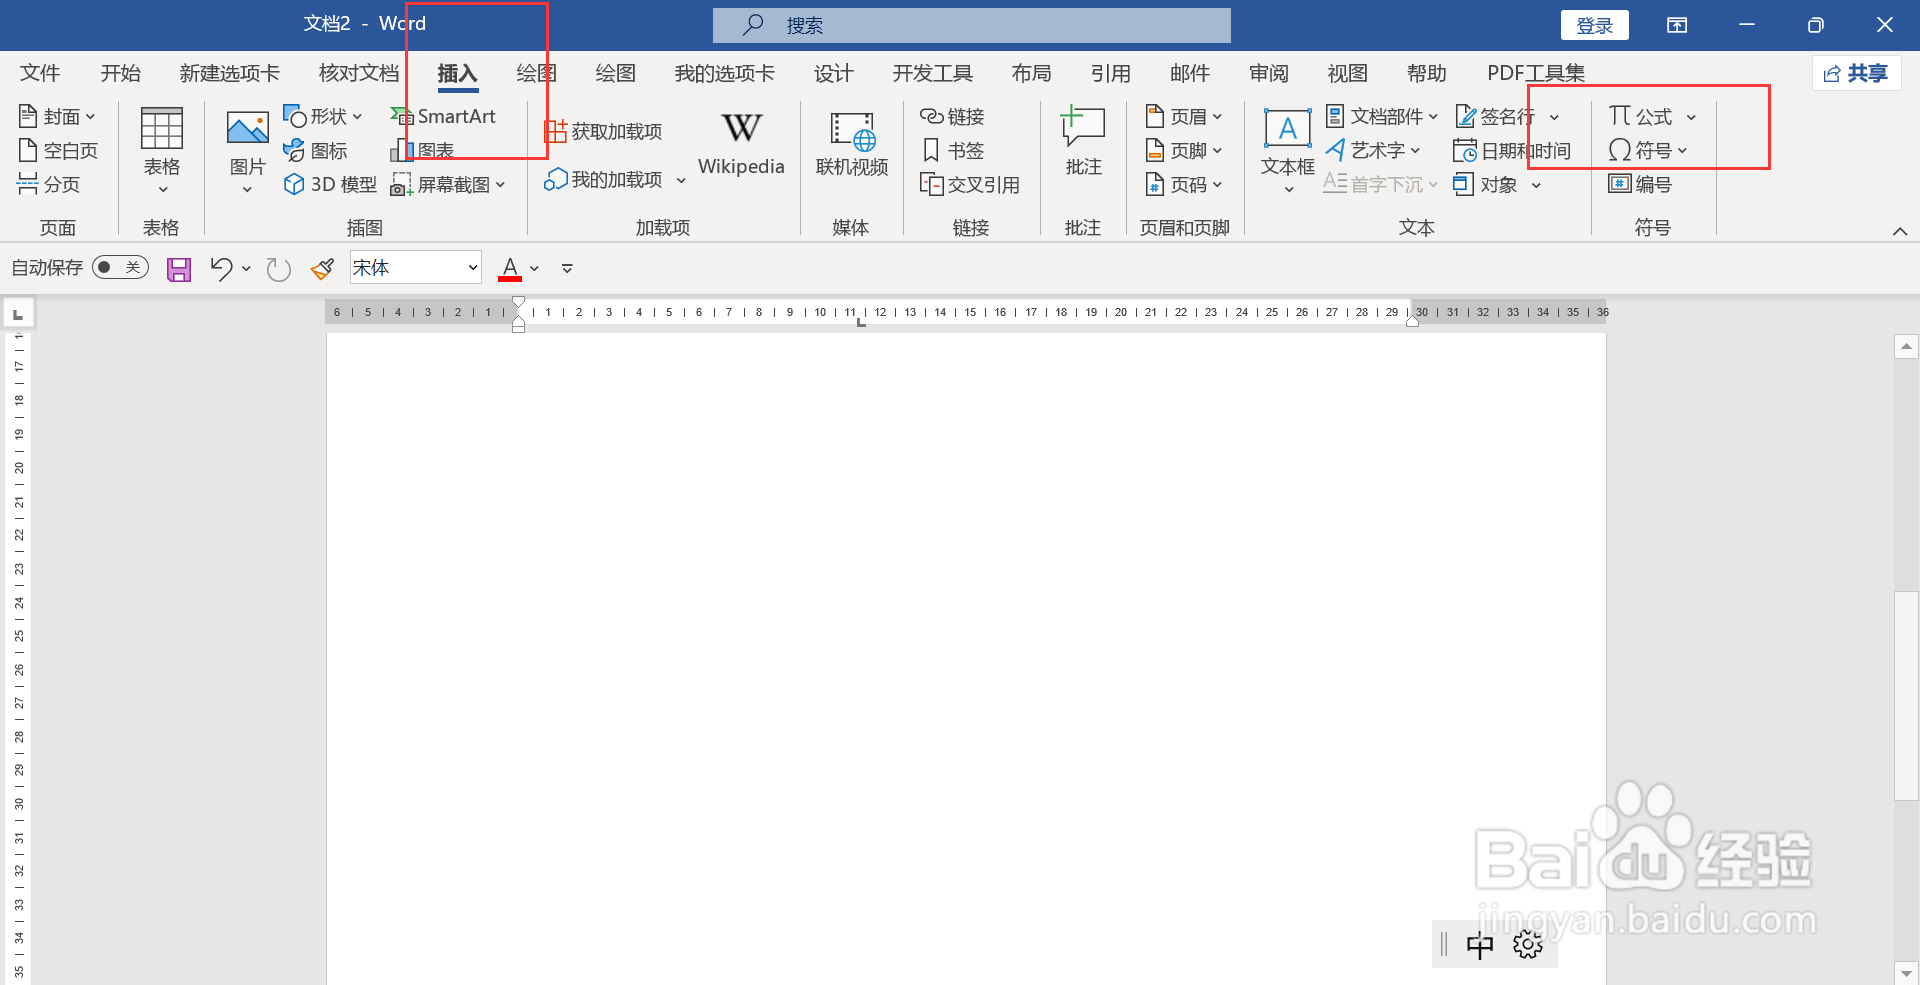Switch input method via 中 indicator
This screenshot has width=1920, height=985.
1480,945
